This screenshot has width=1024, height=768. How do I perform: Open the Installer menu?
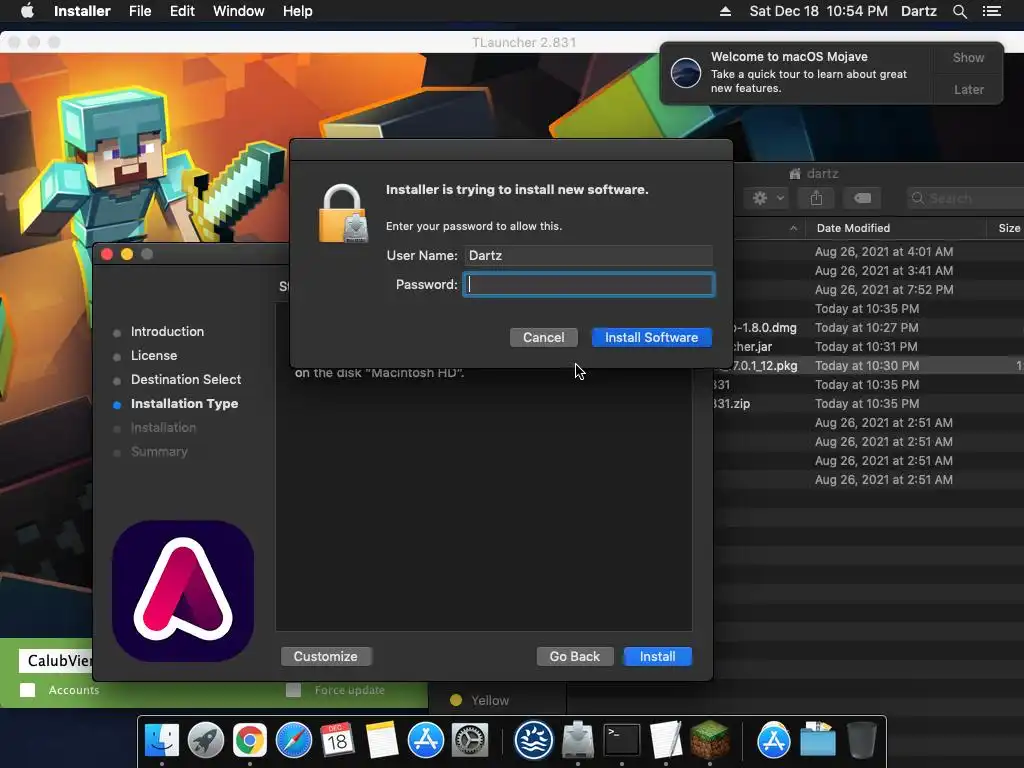[82, 11]
